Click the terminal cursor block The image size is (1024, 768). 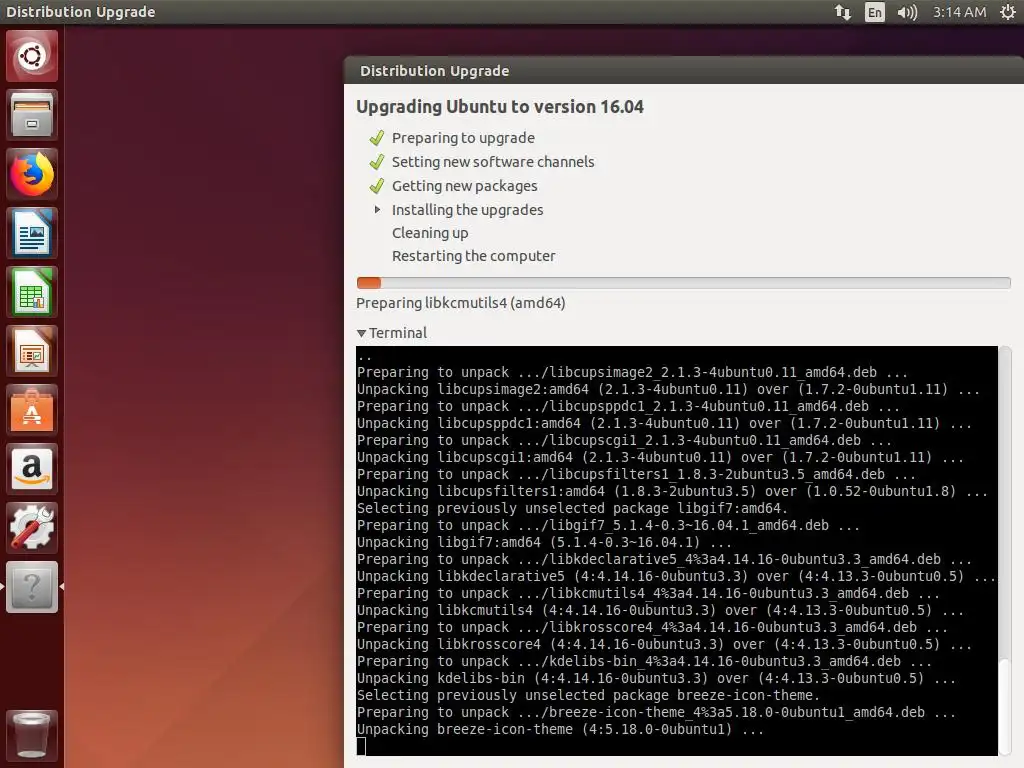pyautogui.click(x=361, y=746)
